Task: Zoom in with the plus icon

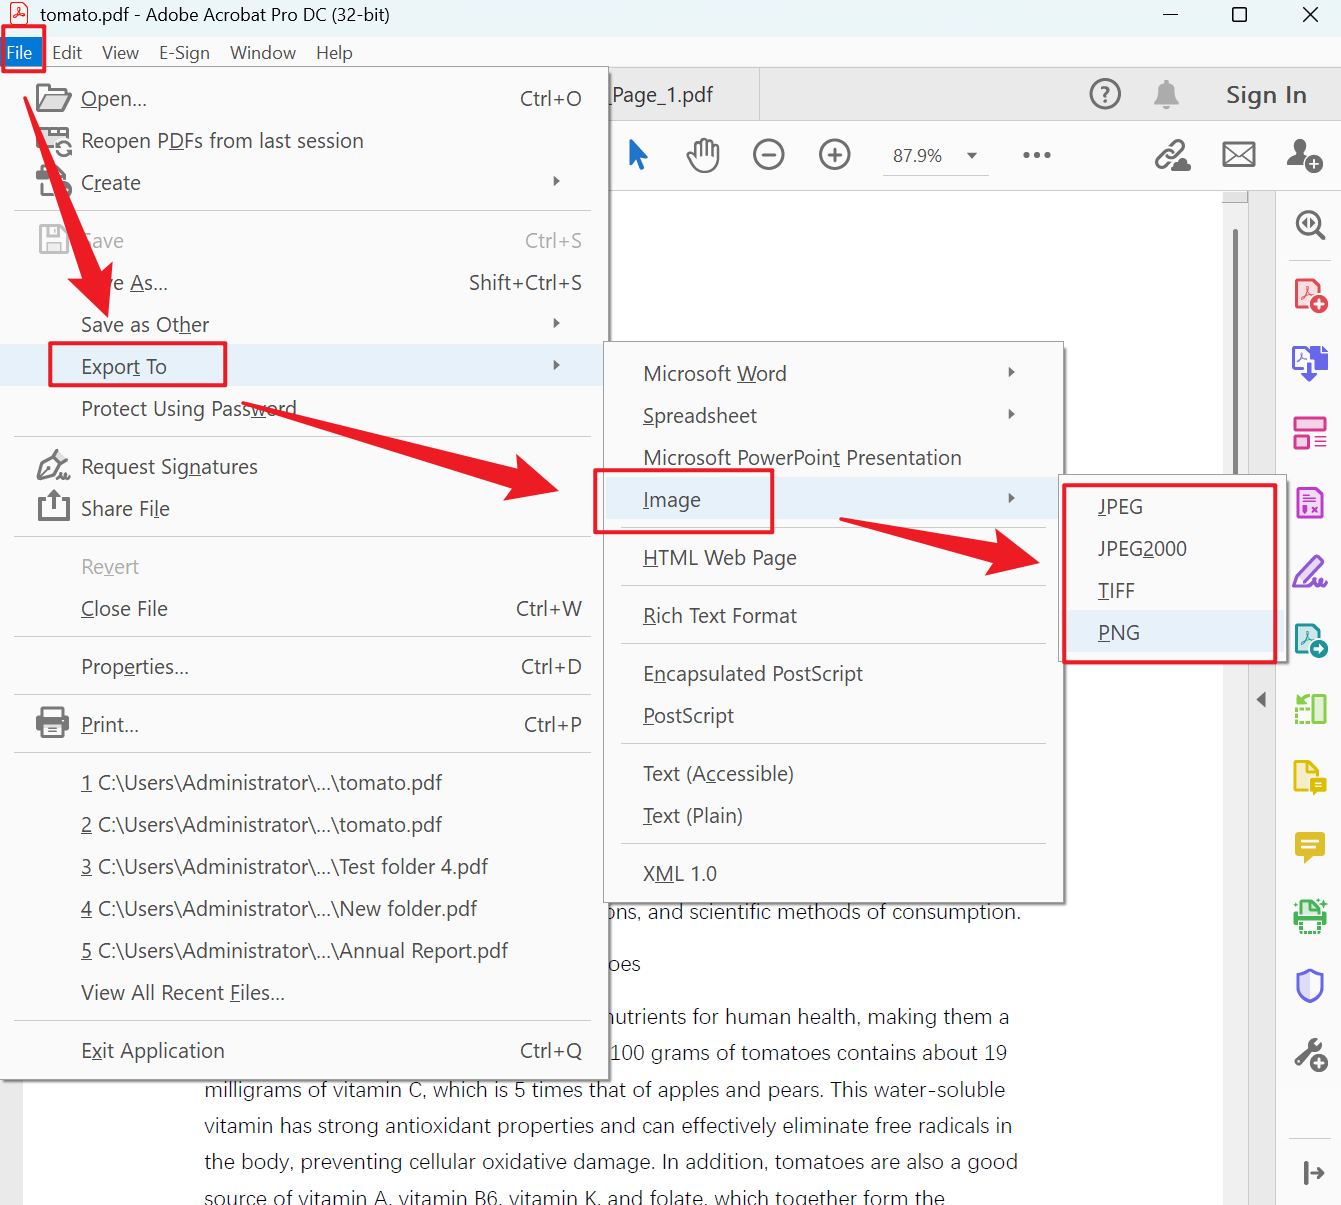Action: point(834,155)
